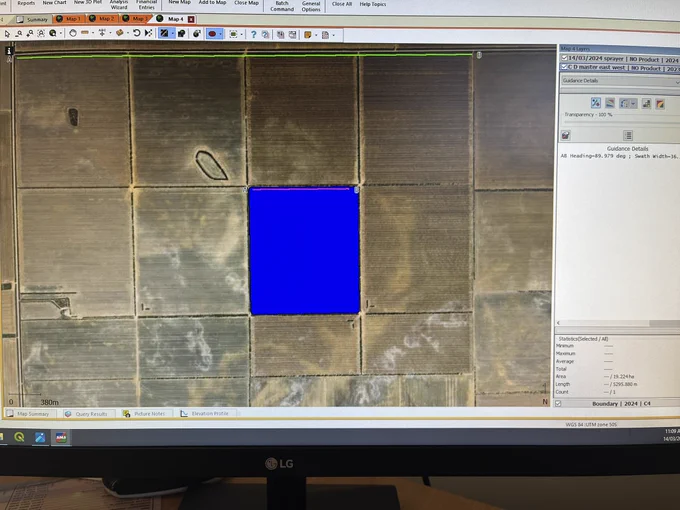The width and height of the screenshot is (680, 510).
Task: Click the navigate path tool icon
Action: coord(149,33)
